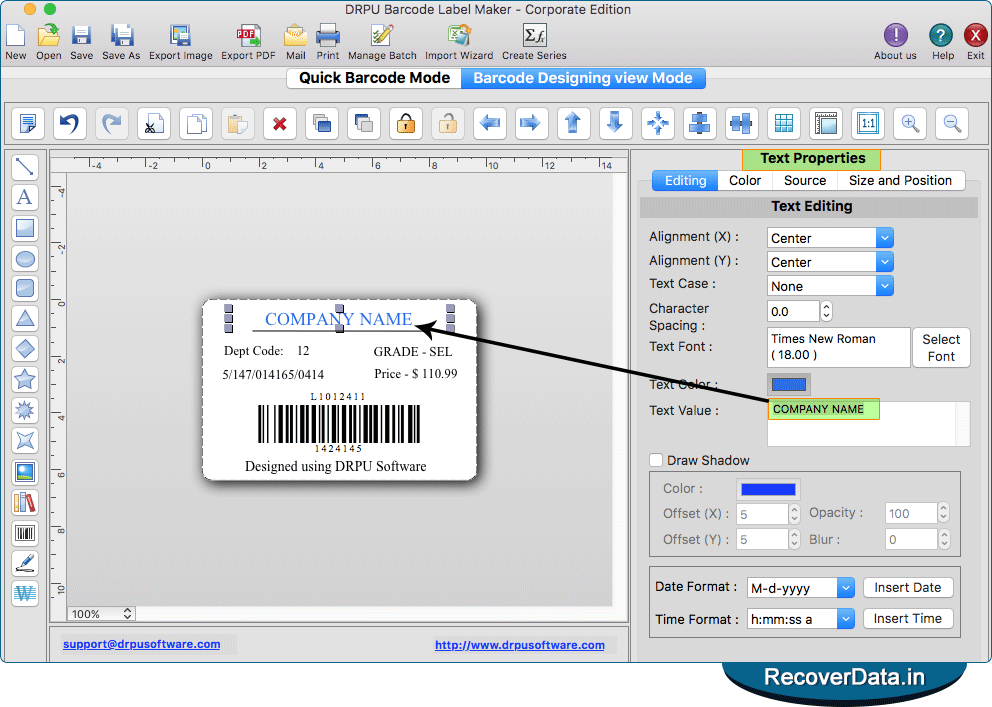Screen dimensions: 992x707
Task: Click the Cut scissors icon
Action: pos(154,123)
